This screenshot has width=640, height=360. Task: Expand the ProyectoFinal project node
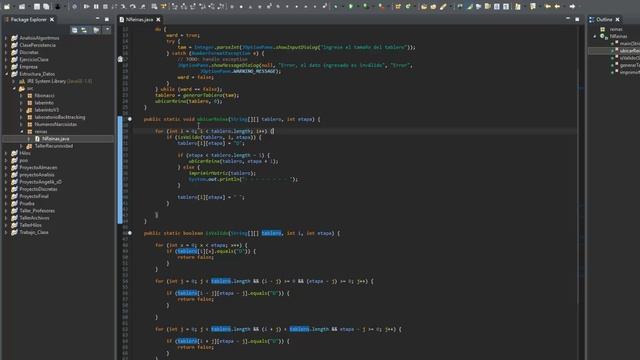[7, 196]
